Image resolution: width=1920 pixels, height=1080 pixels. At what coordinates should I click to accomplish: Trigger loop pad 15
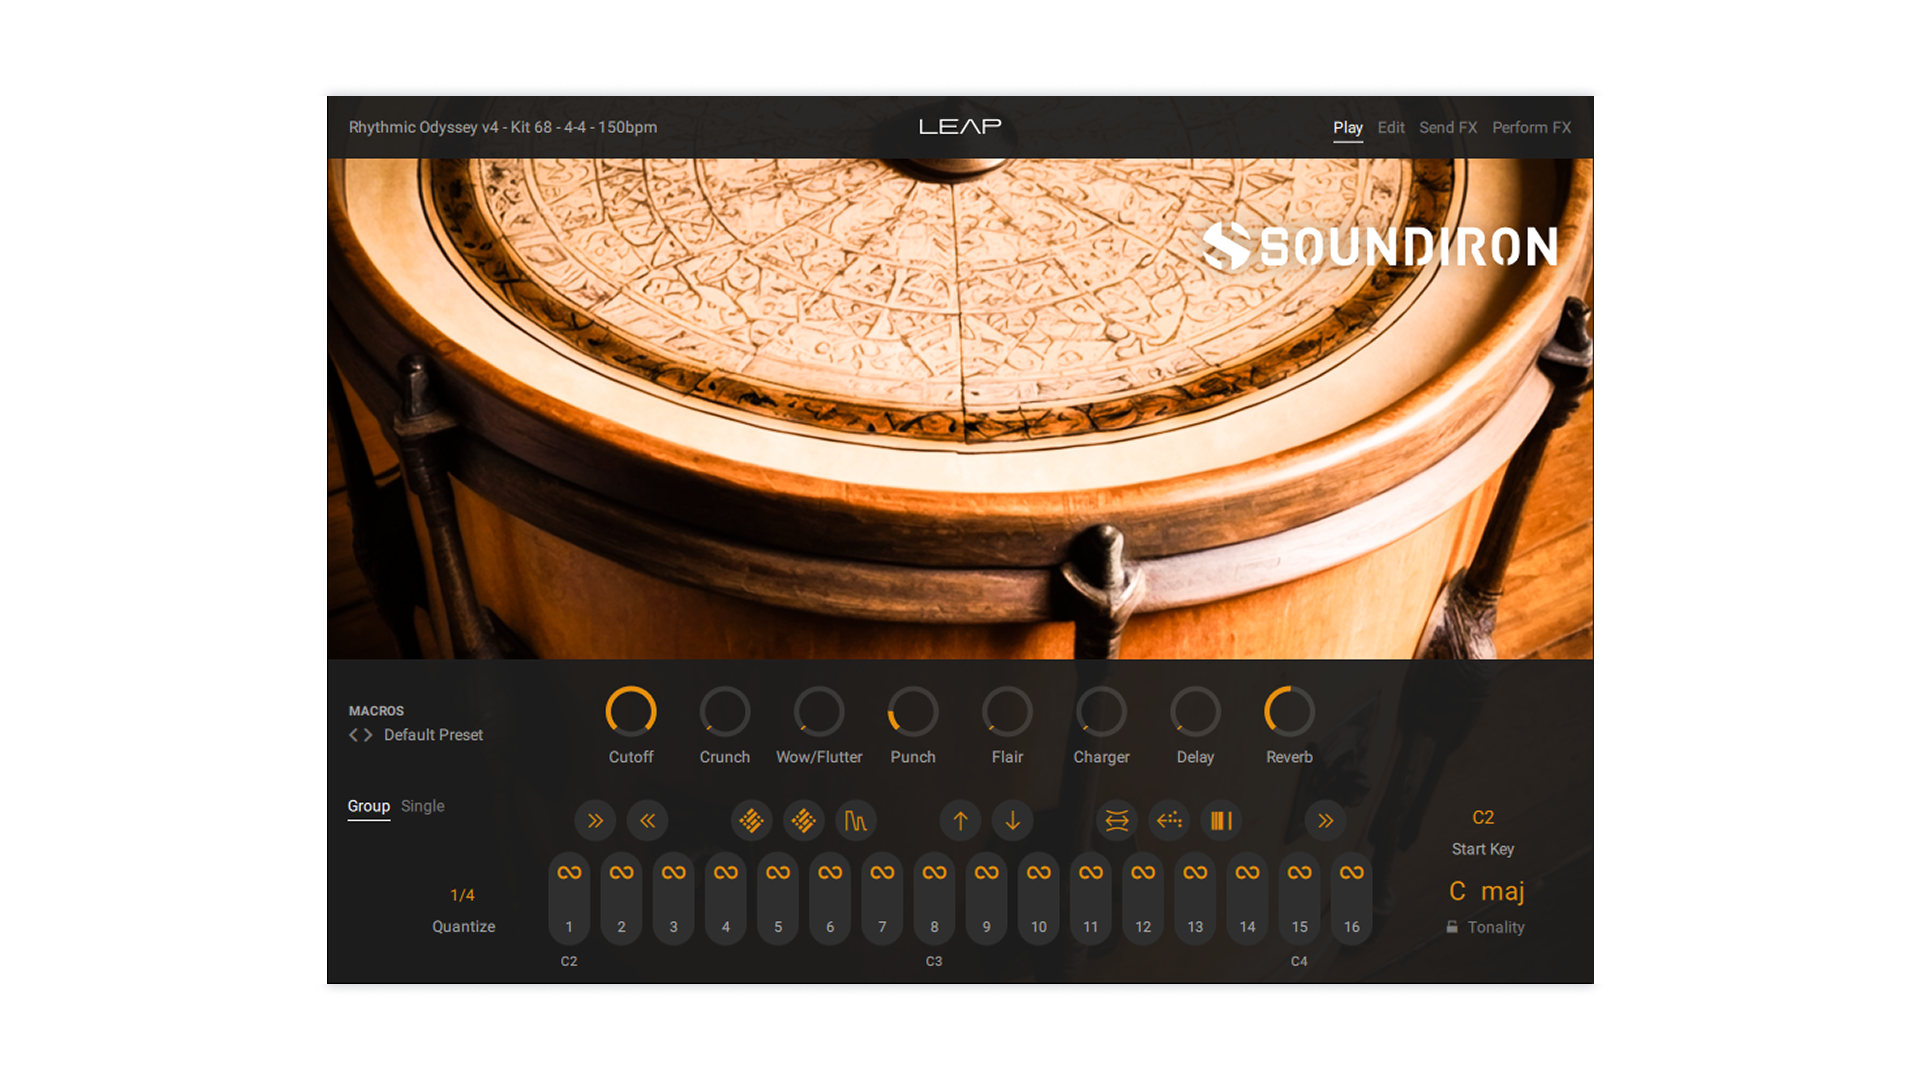pyautogui.click(x=1299, y=899)
